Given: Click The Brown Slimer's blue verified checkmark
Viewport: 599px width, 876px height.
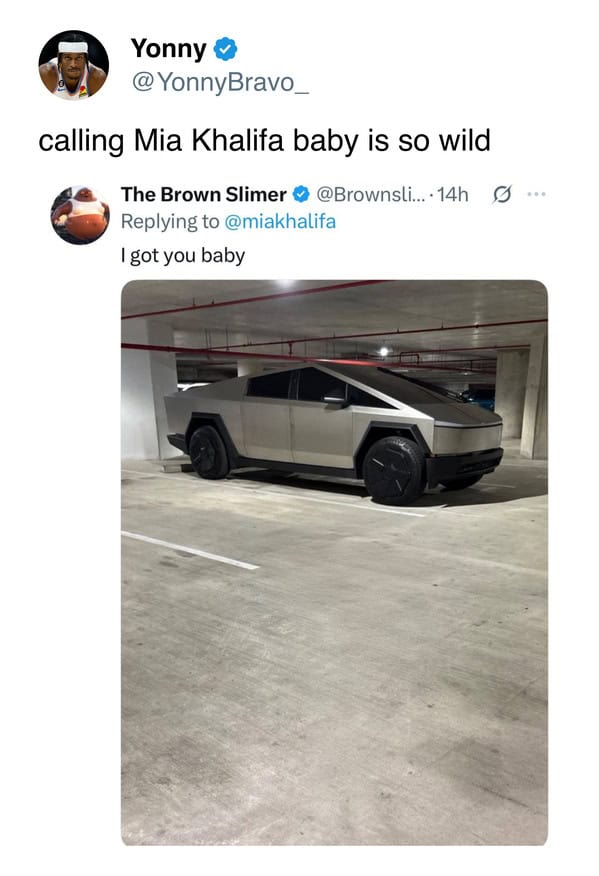Looking at the screenshot, I should tap(301, 194).
